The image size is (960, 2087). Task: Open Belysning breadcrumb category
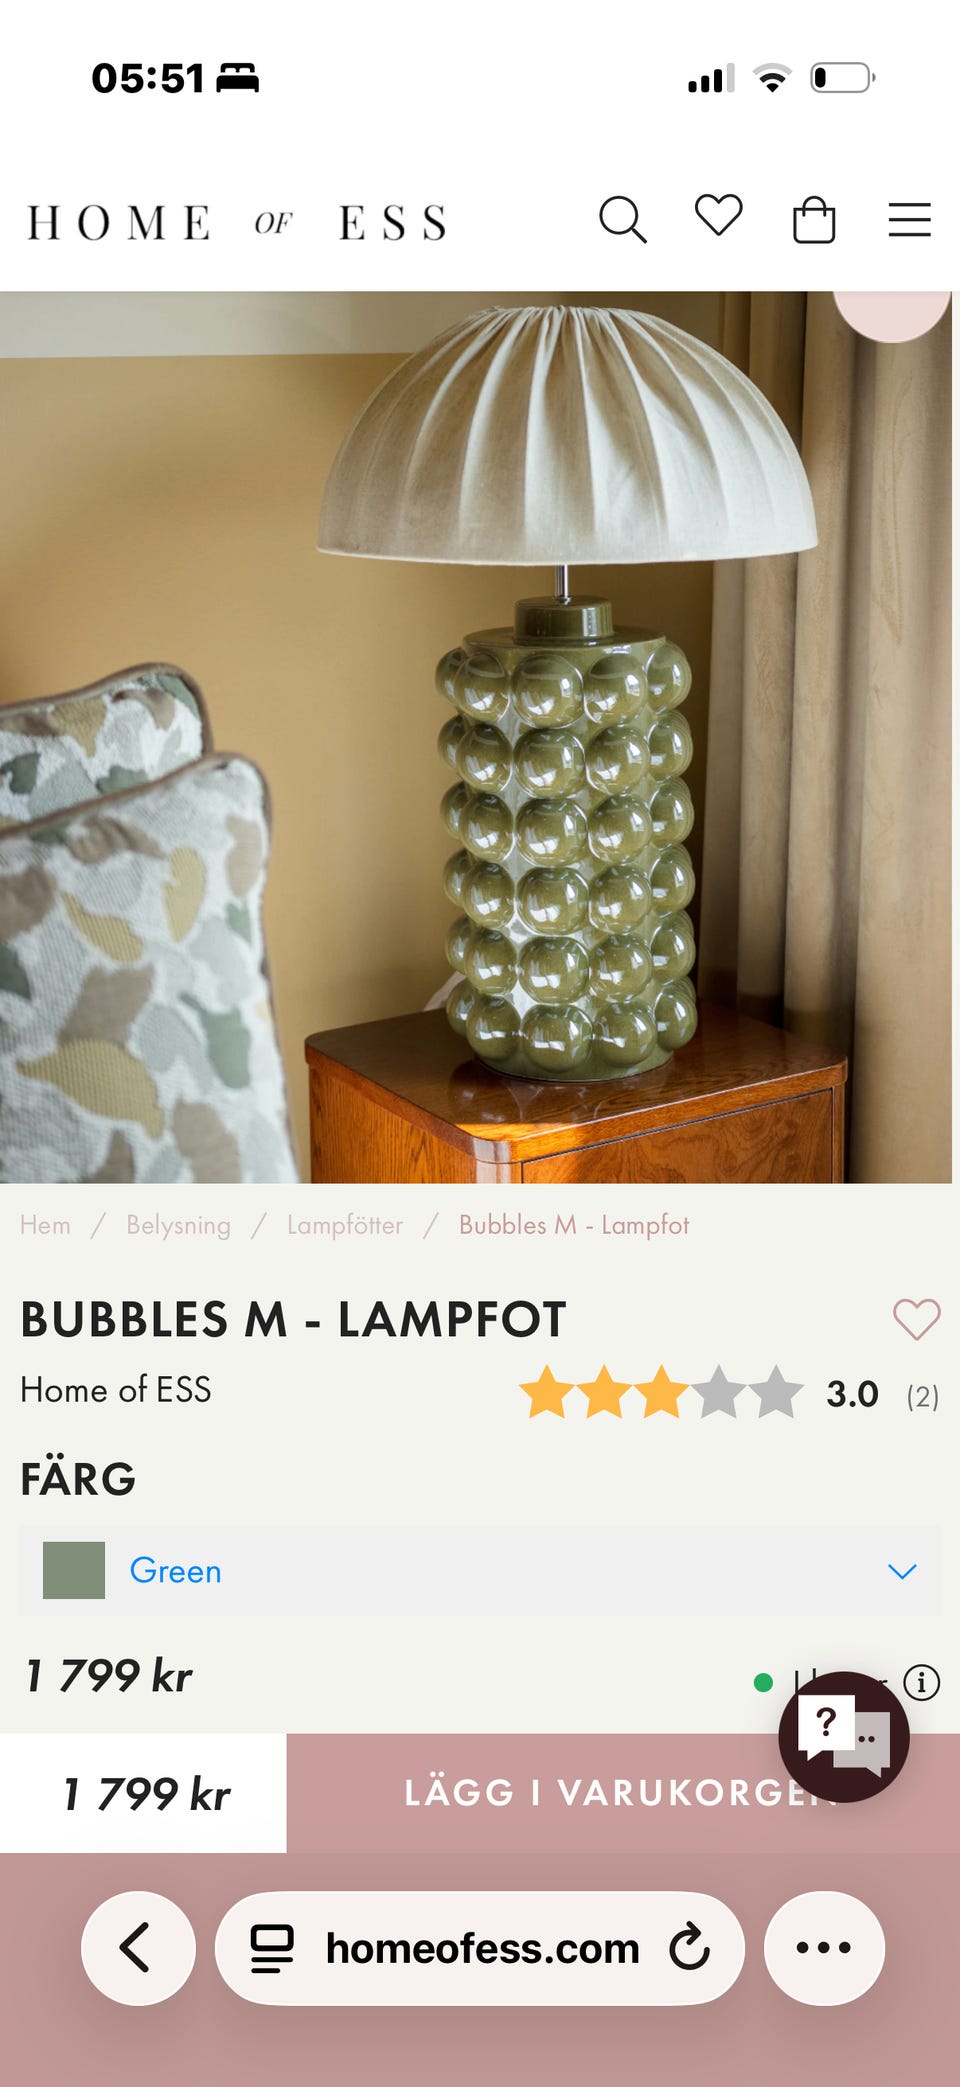(178, 1225)
